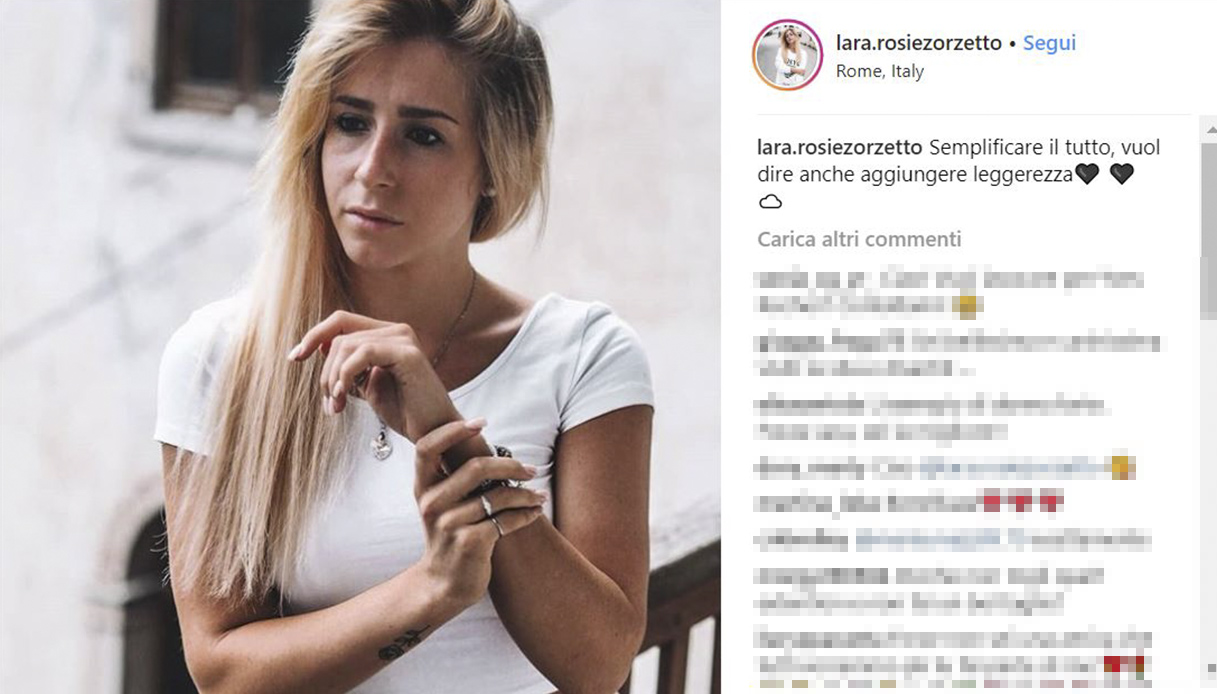This screenshot has width=1217, height=694.
Task: Click the Segui follow link
Action: [1049, 43]
